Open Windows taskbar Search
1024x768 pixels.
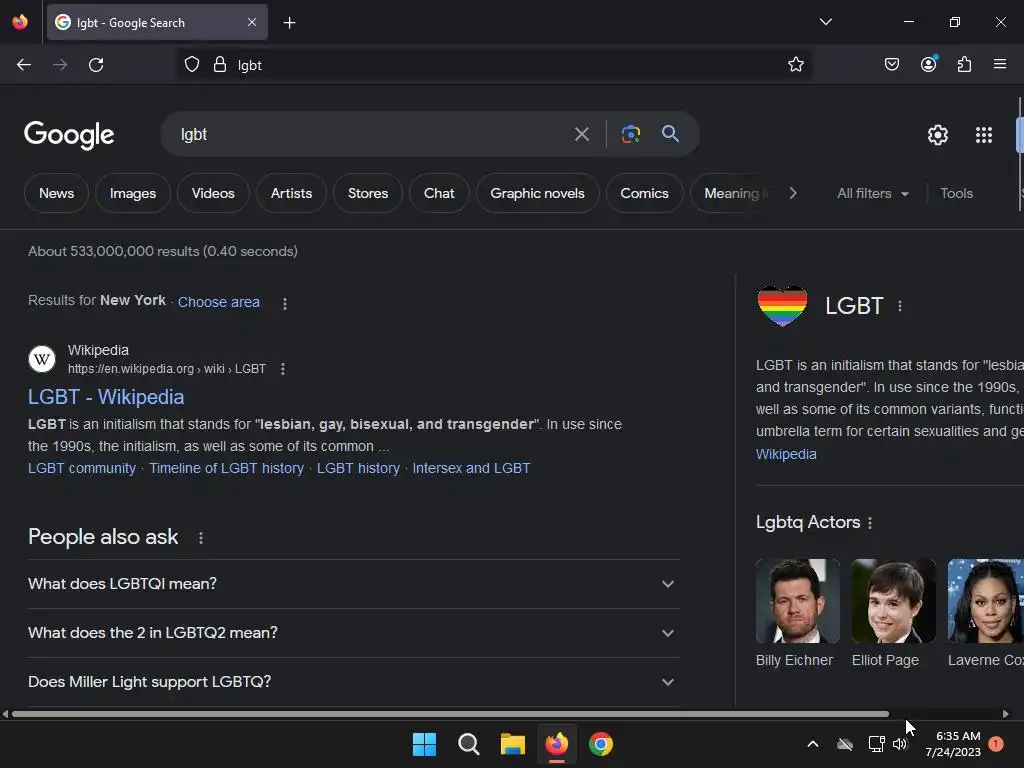pyautogui.click(x=468, y=744)
